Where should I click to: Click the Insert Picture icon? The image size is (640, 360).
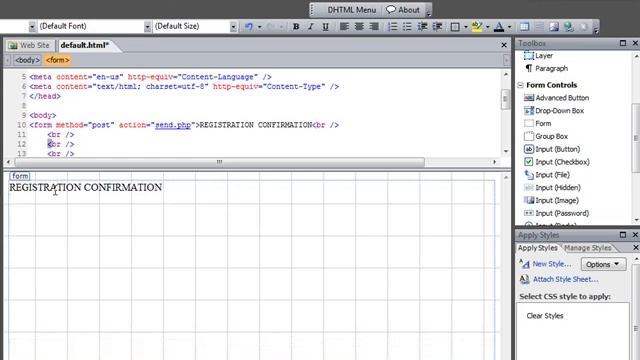click(554, 27)
